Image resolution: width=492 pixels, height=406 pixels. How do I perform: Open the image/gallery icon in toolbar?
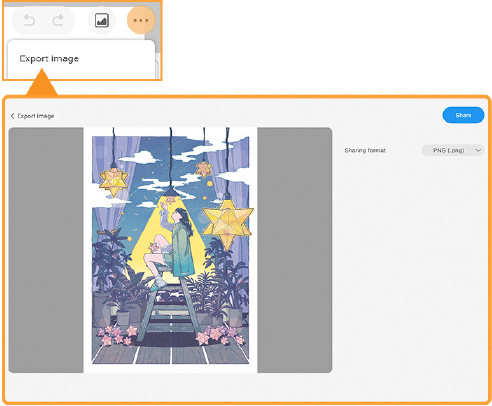coord(102,20)
